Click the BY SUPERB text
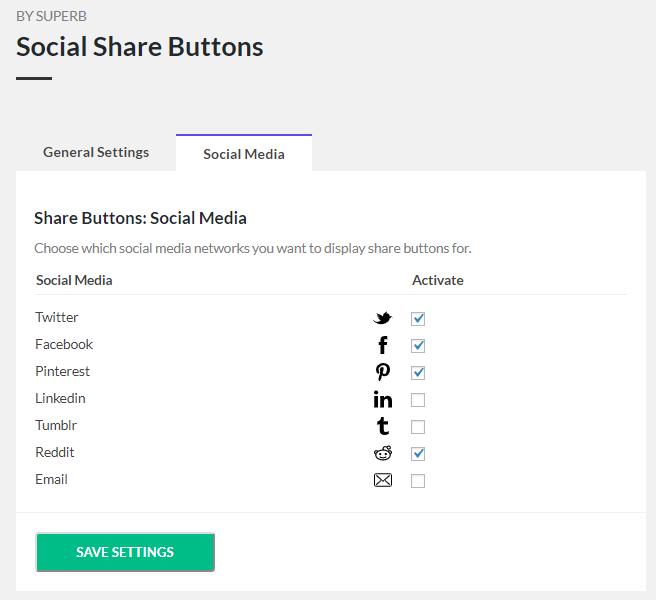 click(x=51, y=16)
